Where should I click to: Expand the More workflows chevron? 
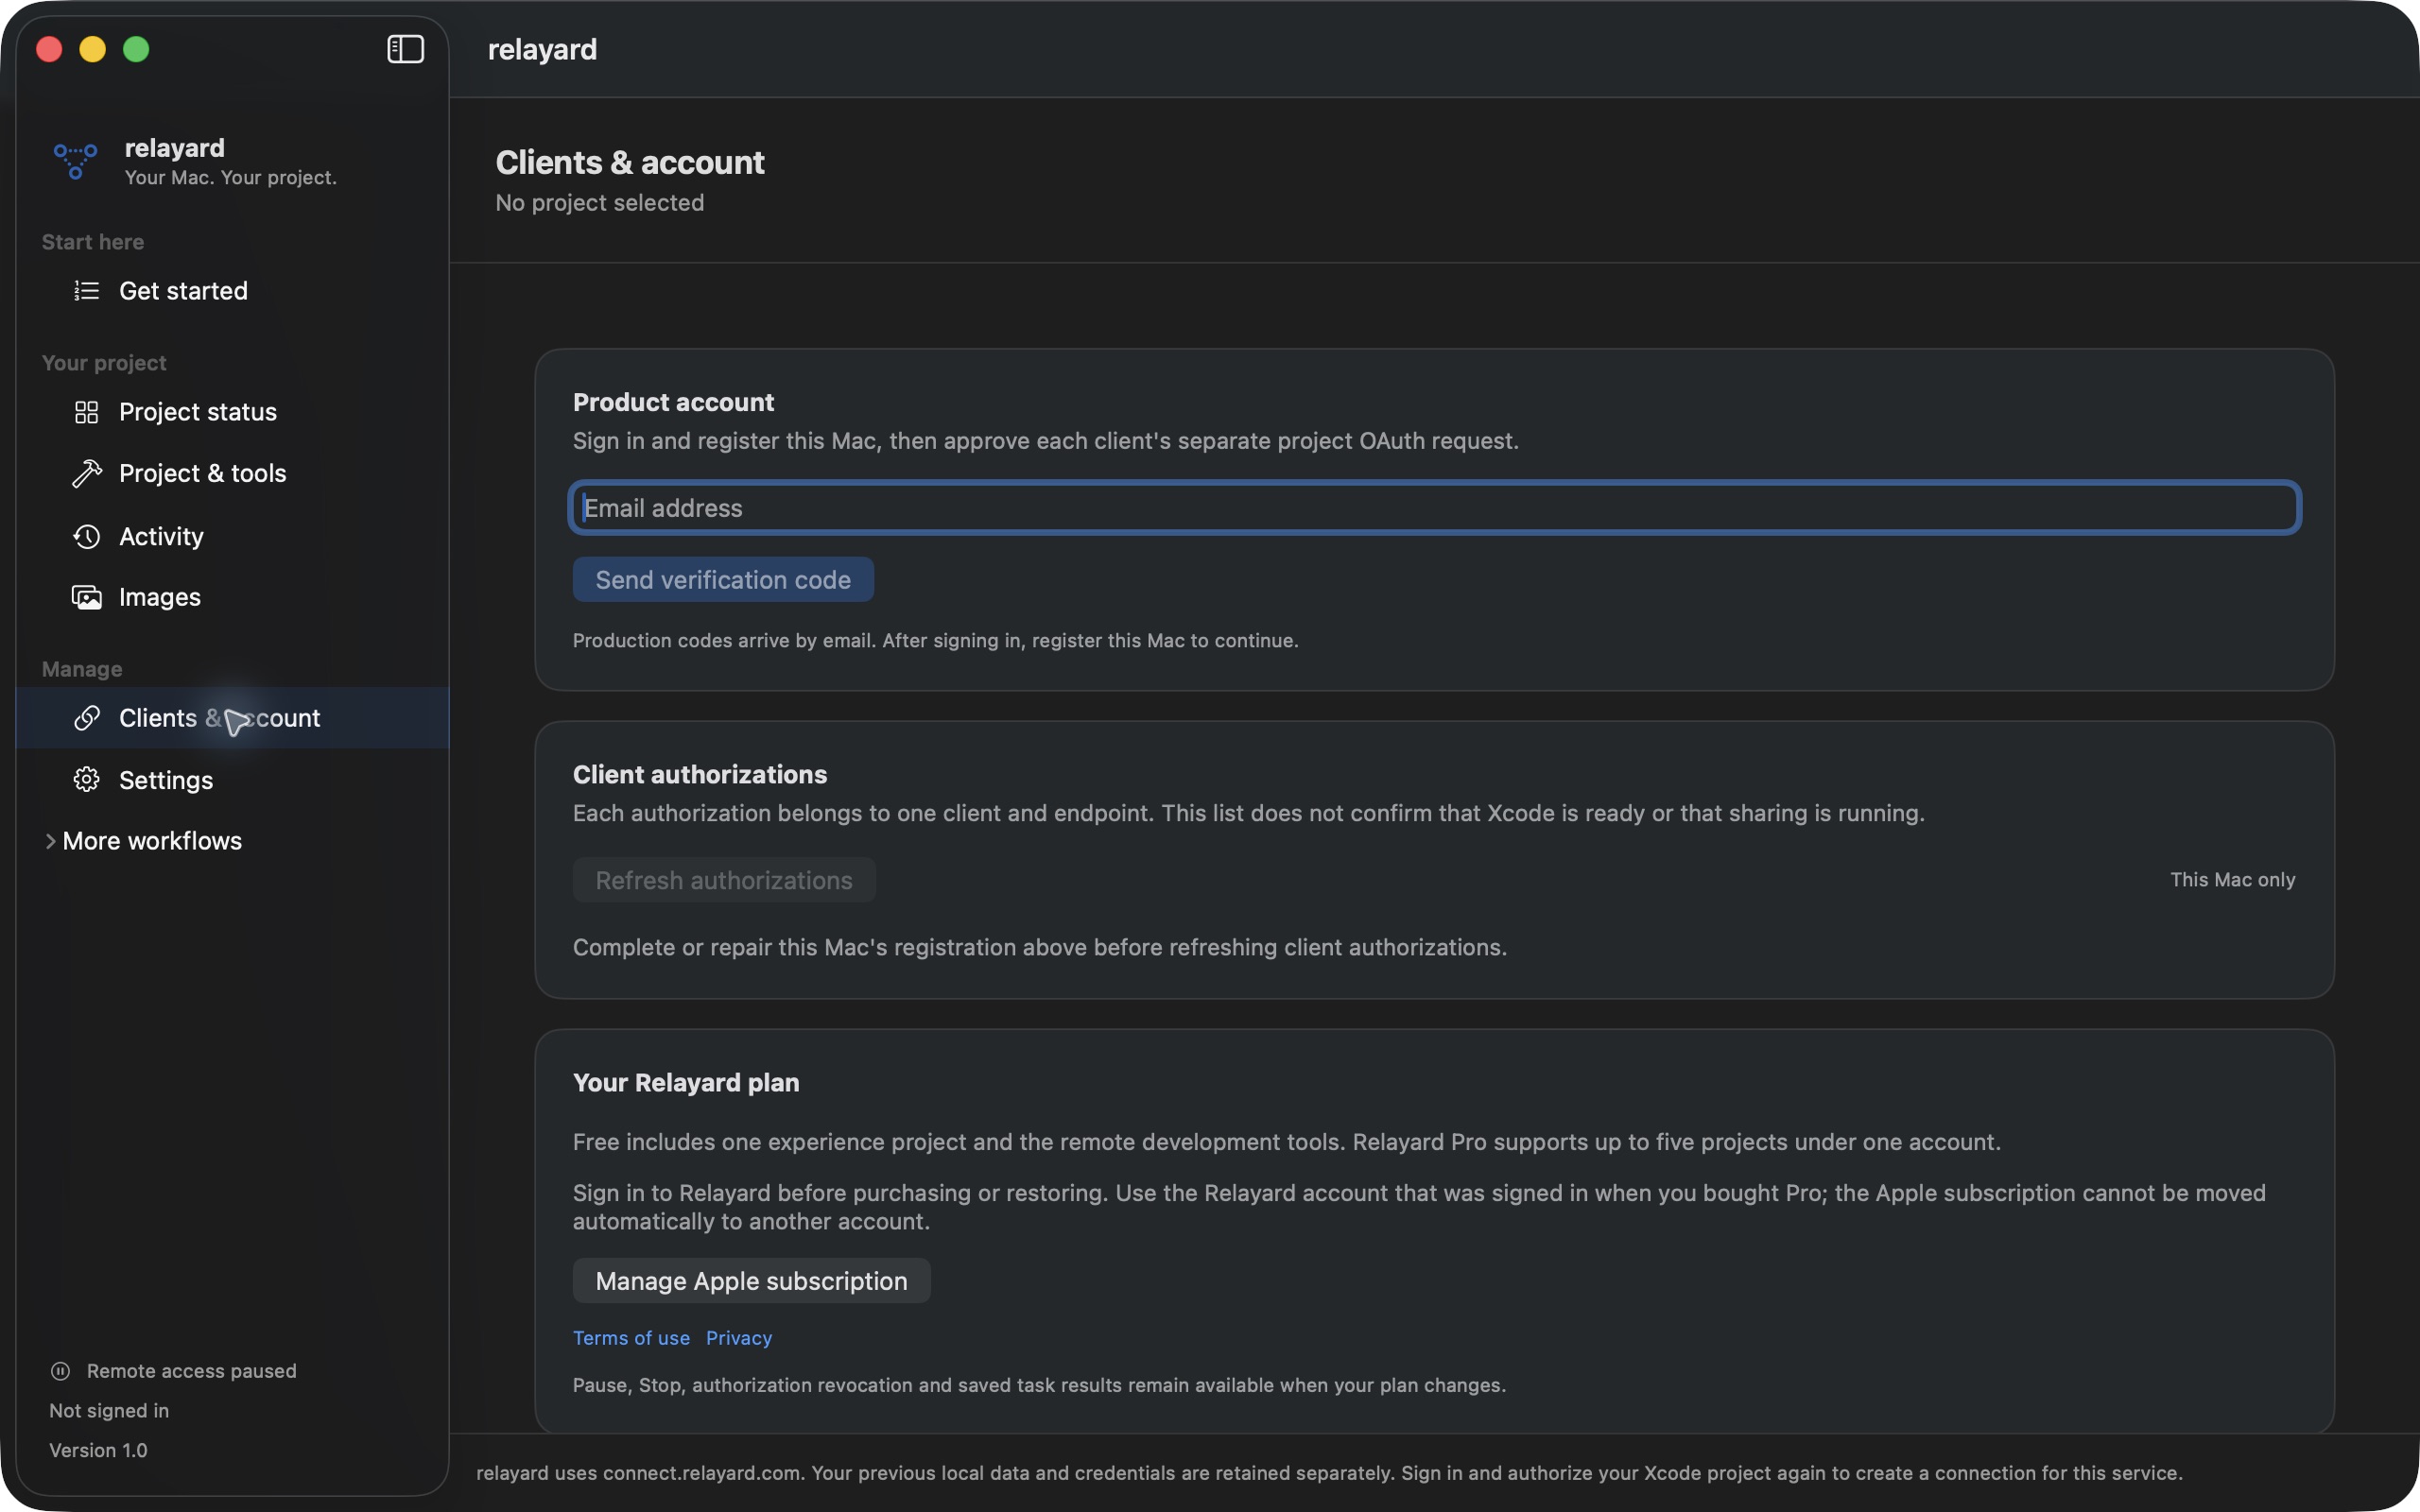(50, 841)
